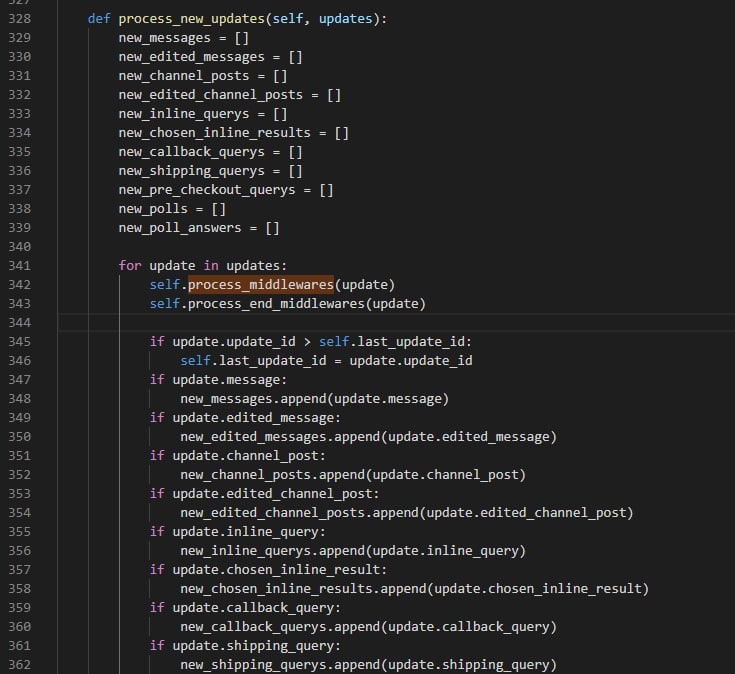Click process_end_middlewares call on line 343

click(287, 304)
